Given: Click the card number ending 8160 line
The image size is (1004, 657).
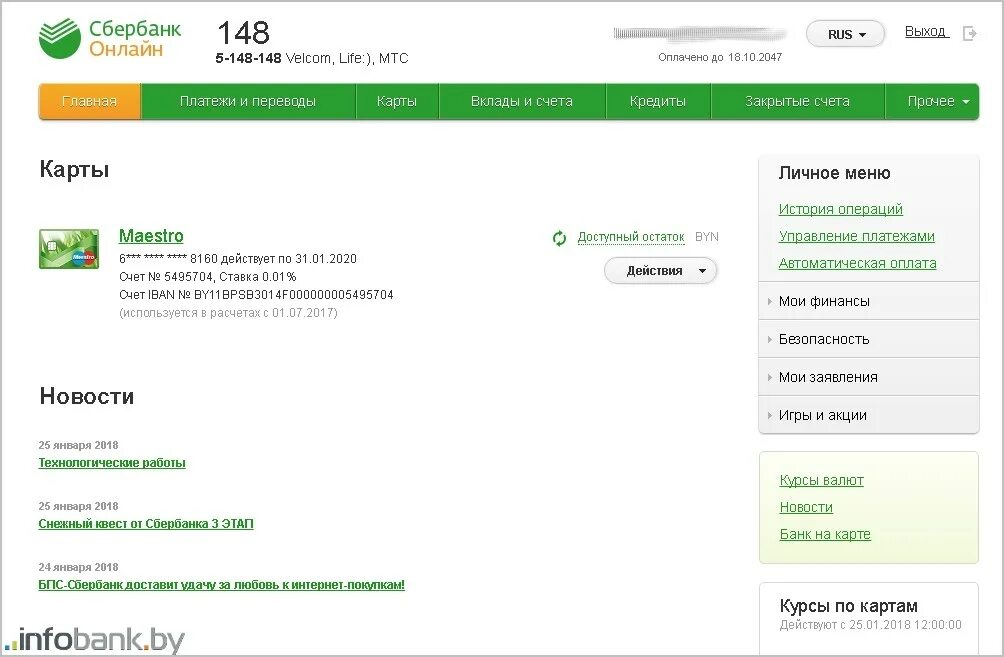Looking at the screenshot, I should (238, 259).
